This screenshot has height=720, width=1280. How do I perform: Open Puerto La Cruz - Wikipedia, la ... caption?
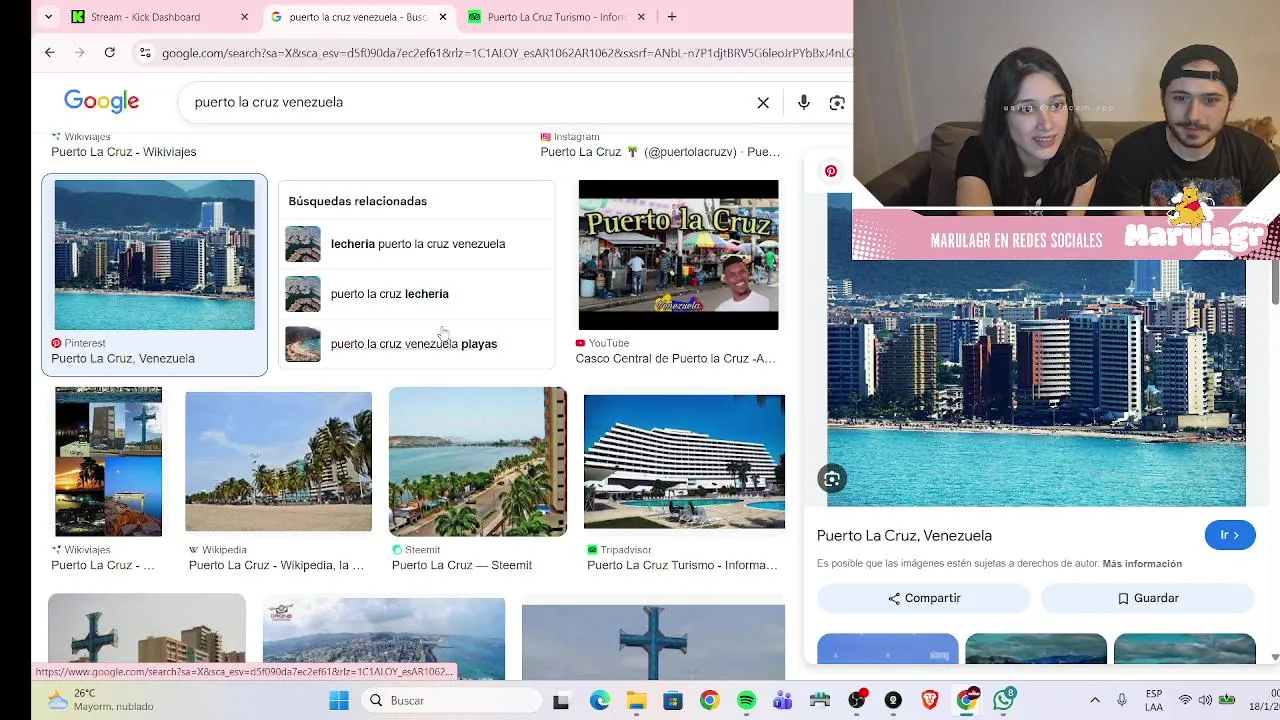point(276,565)
